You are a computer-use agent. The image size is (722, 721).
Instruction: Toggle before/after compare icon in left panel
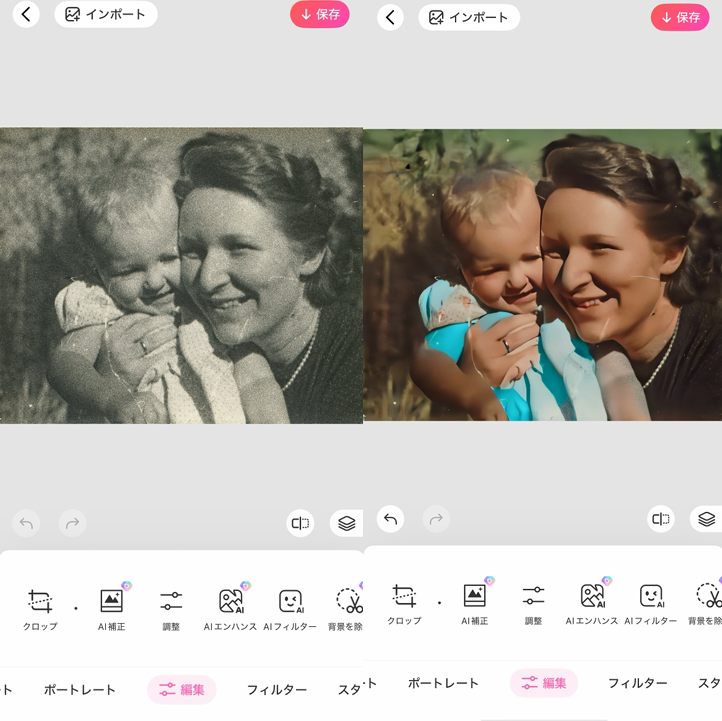tap(300, 523)
